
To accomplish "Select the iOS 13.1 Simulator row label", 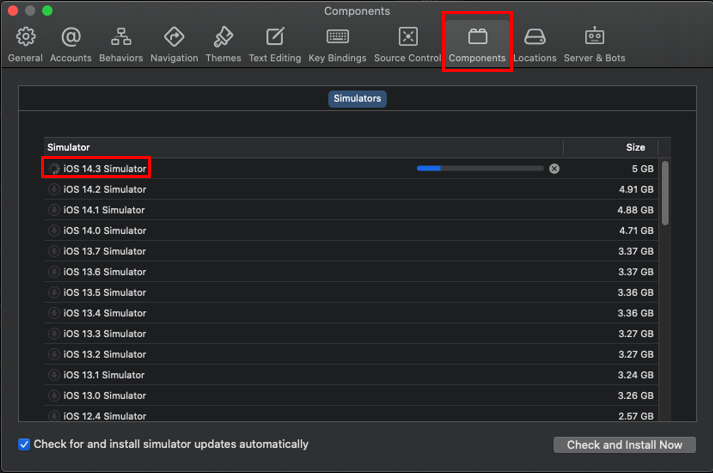I will 104,375.
